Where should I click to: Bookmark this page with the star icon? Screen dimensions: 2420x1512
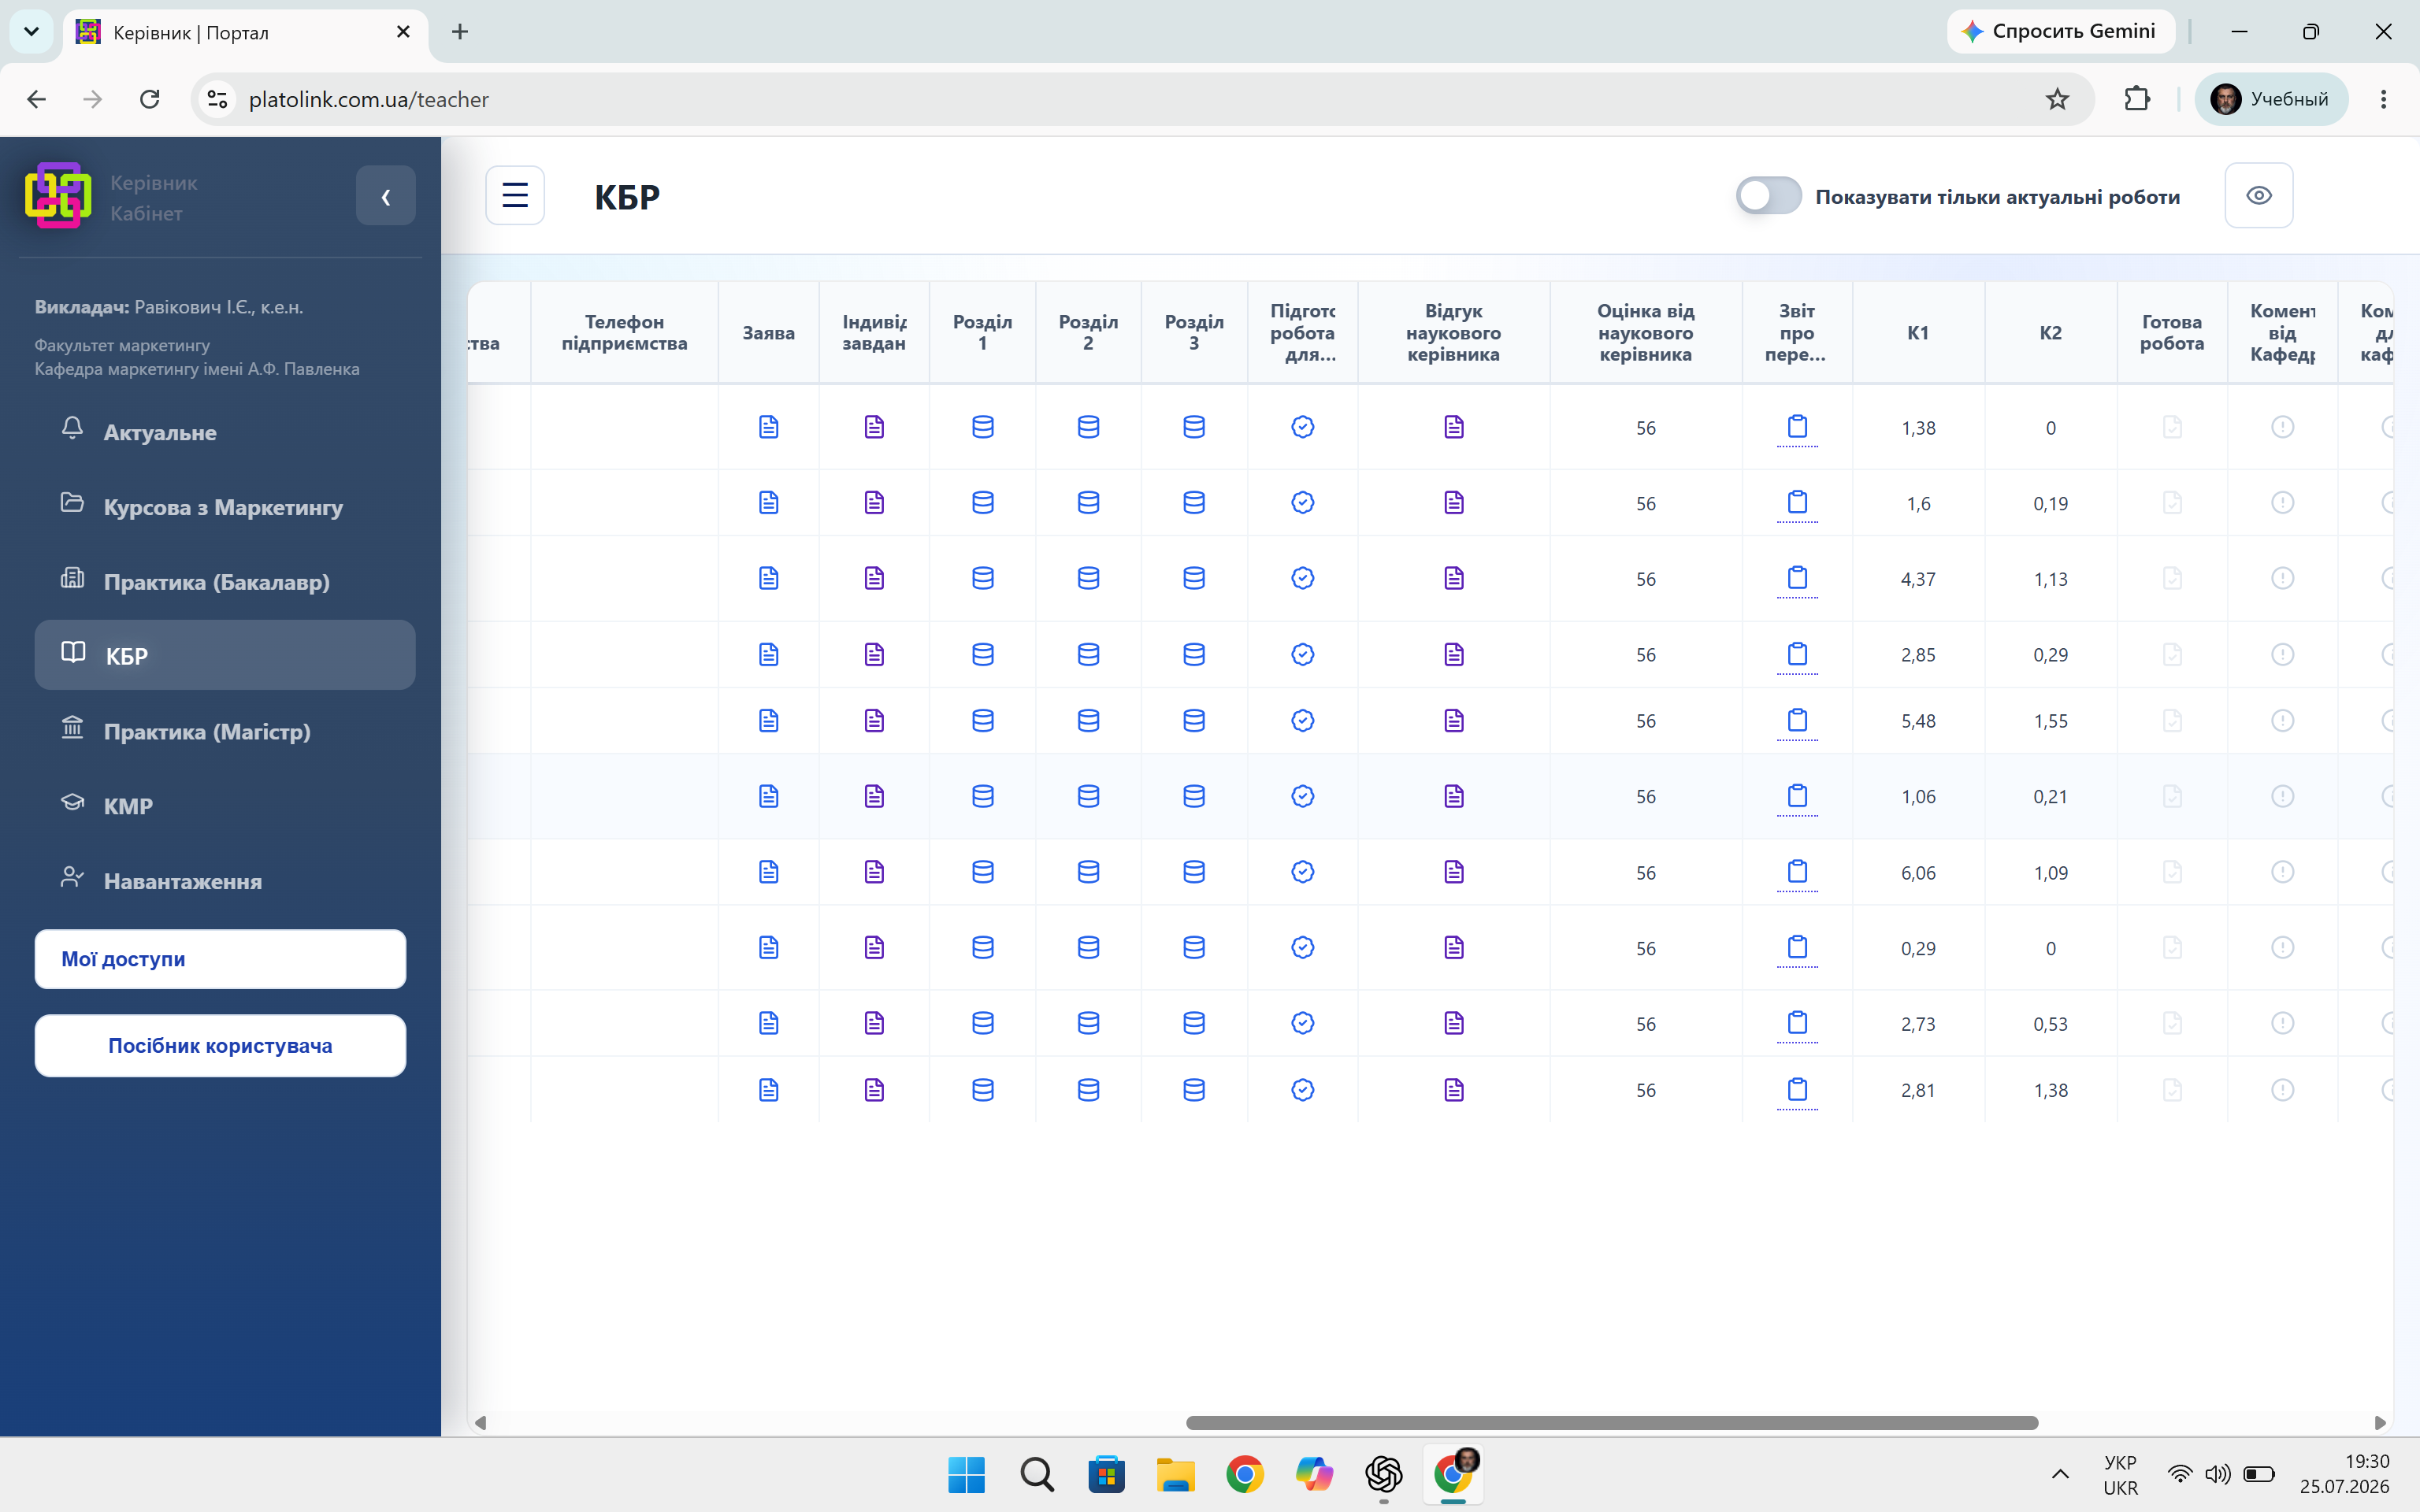(2056, 99)
